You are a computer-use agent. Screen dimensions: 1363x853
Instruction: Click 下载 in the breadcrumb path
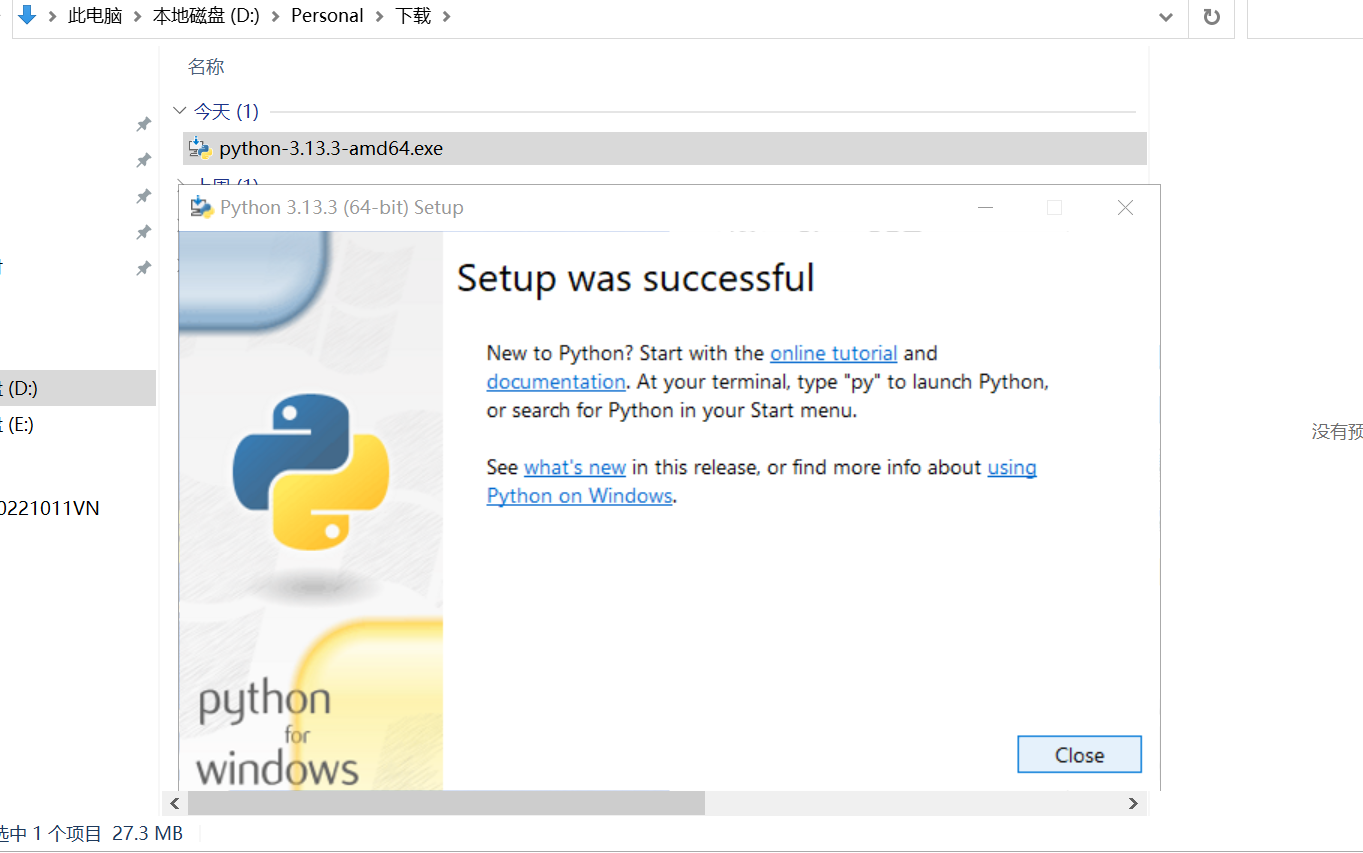(x=413, y=16)
